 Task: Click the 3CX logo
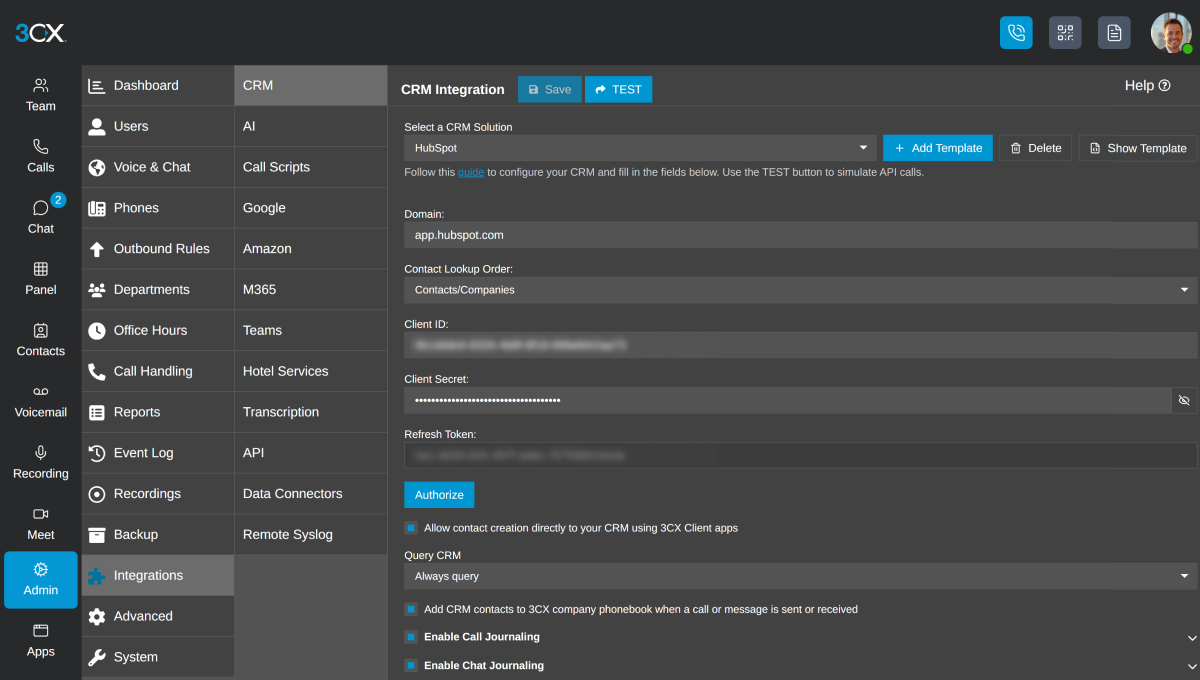coord(40,33)
